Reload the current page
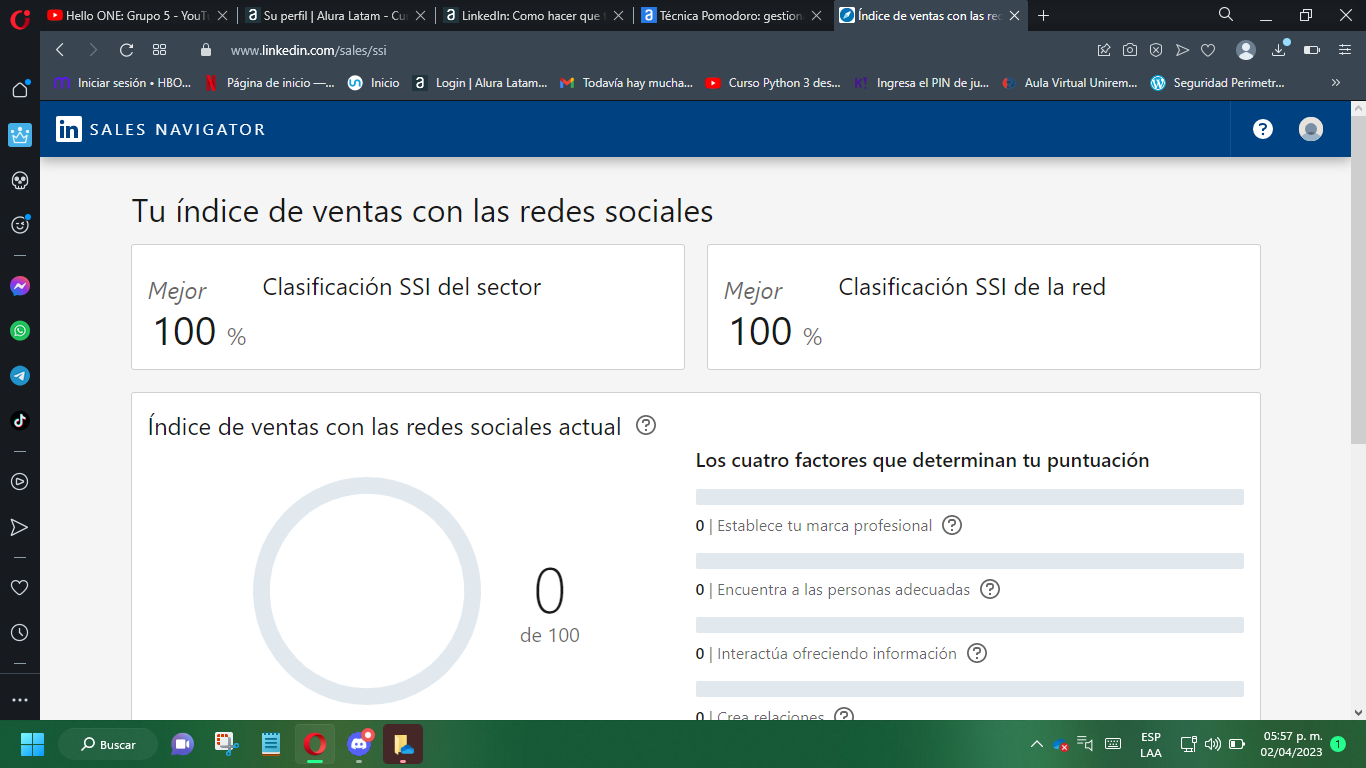Image resolution: width=1366 pixels, height=768 pixels. [x=126, y=50]
